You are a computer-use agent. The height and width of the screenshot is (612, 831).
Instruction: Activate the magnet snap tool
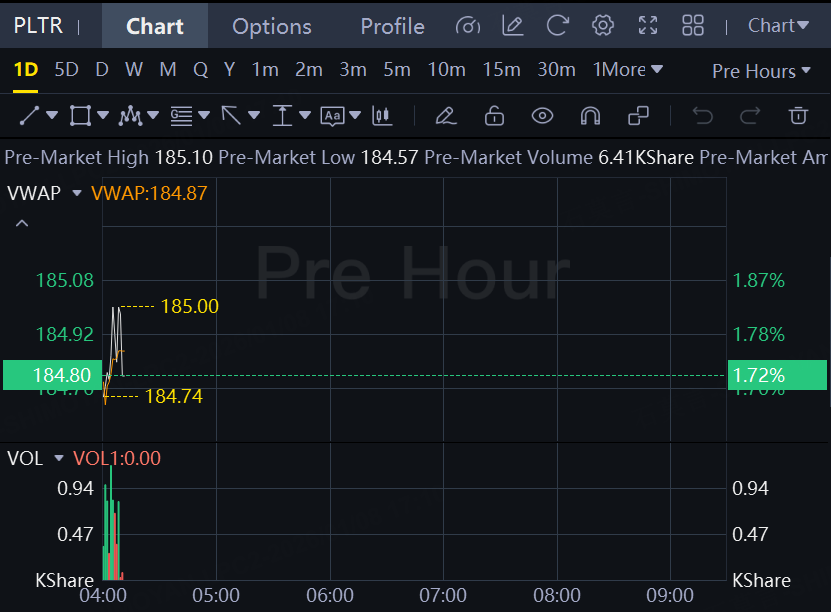[590, 116]
